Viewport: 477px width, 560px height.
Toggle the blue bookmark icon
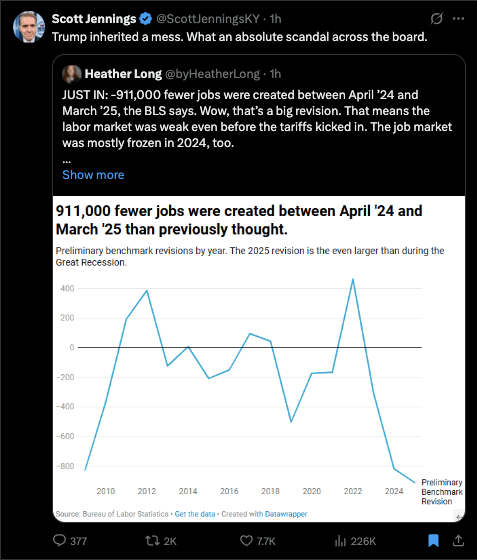click(x=433, y=540)
